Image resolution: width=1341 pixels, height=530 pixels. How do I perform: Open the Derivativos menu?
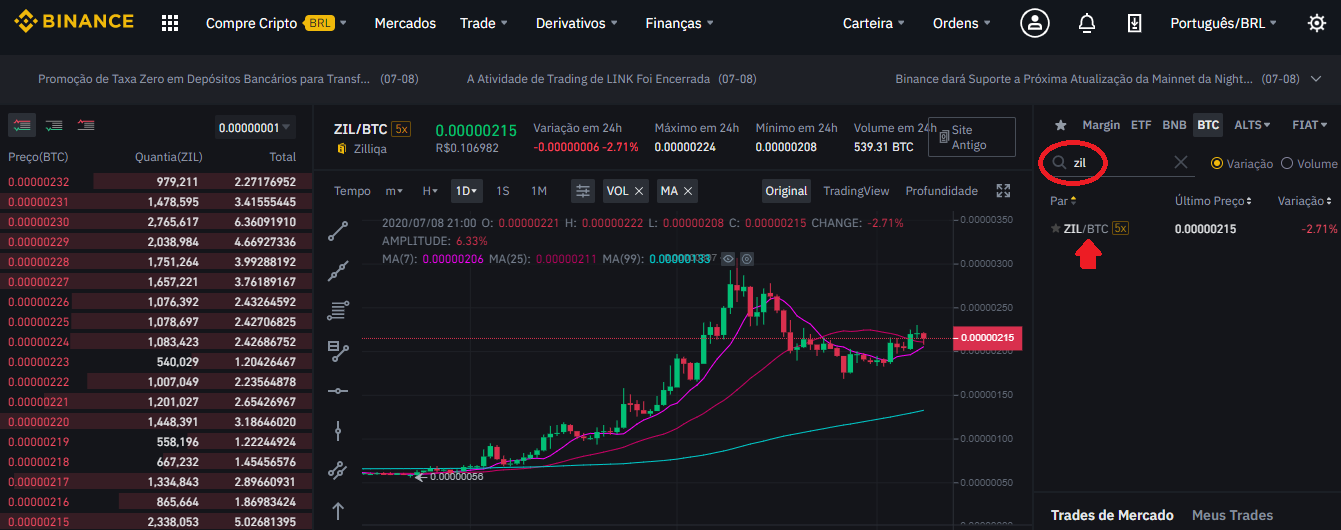[x=575, y=23]
